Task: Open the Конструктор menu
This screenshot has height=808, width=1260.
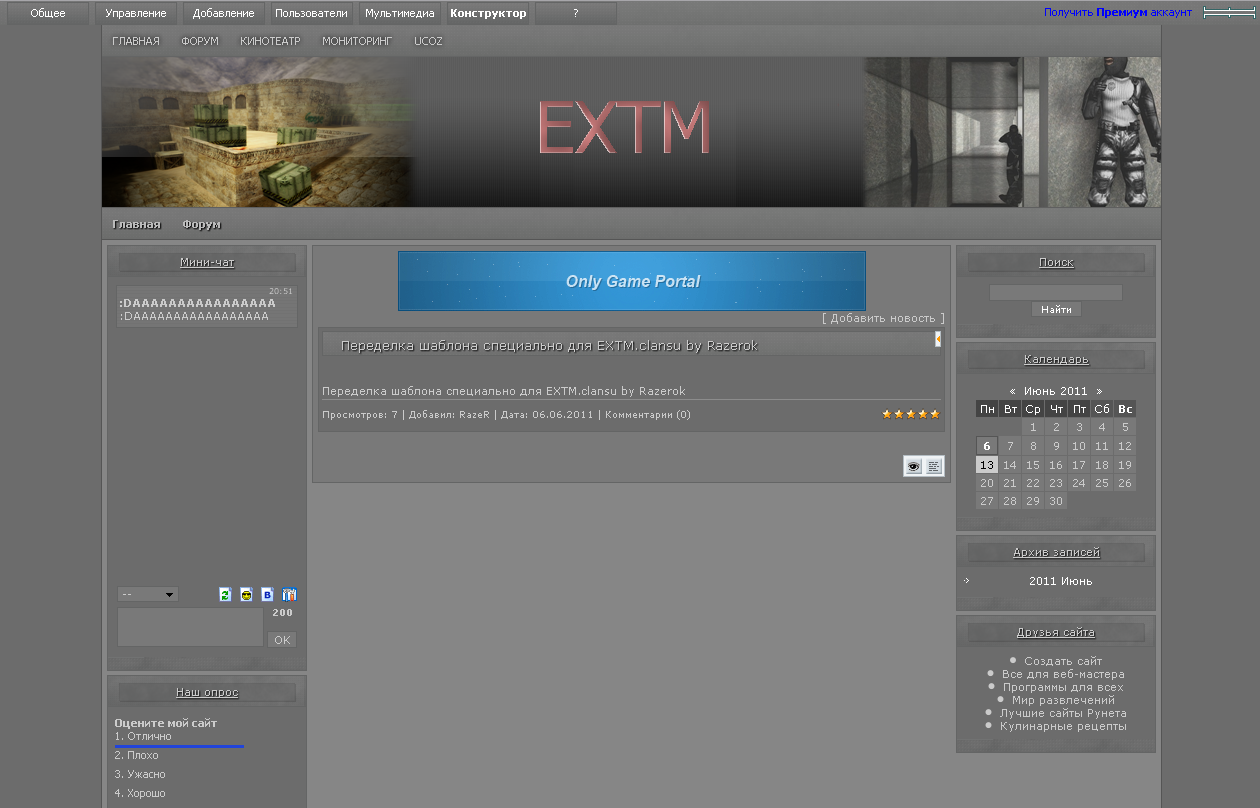Action: [x=488, y=13]
